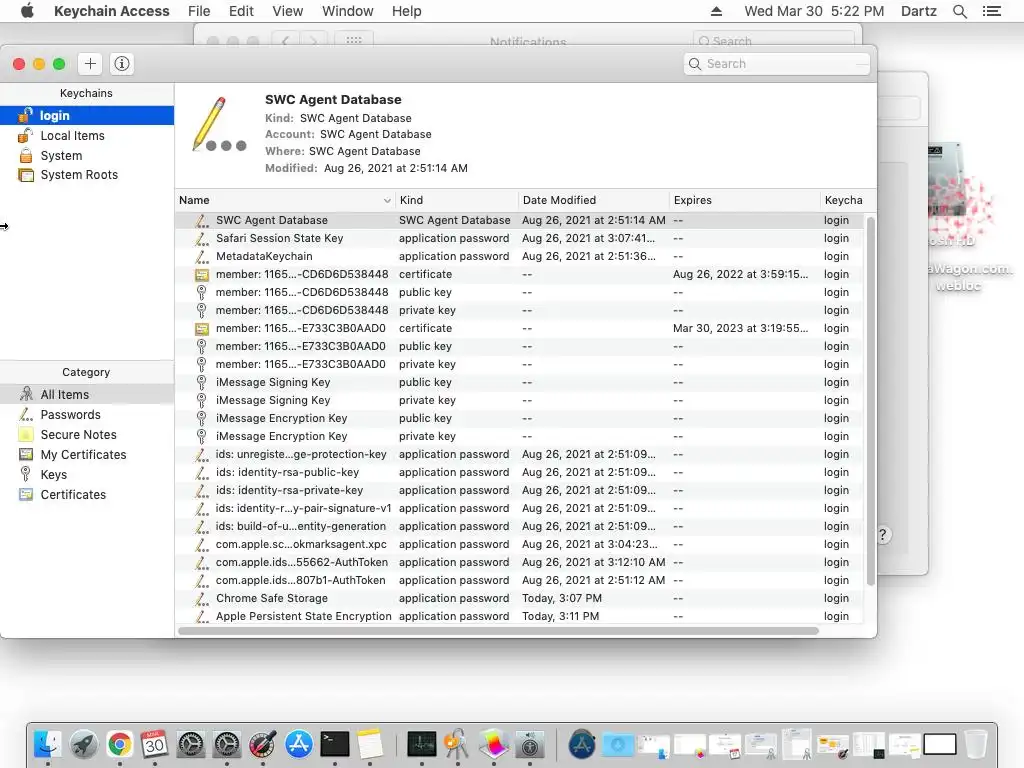Click the help question mark in background window
This screenshot has width=1024, height=768.
coord(882,535)
